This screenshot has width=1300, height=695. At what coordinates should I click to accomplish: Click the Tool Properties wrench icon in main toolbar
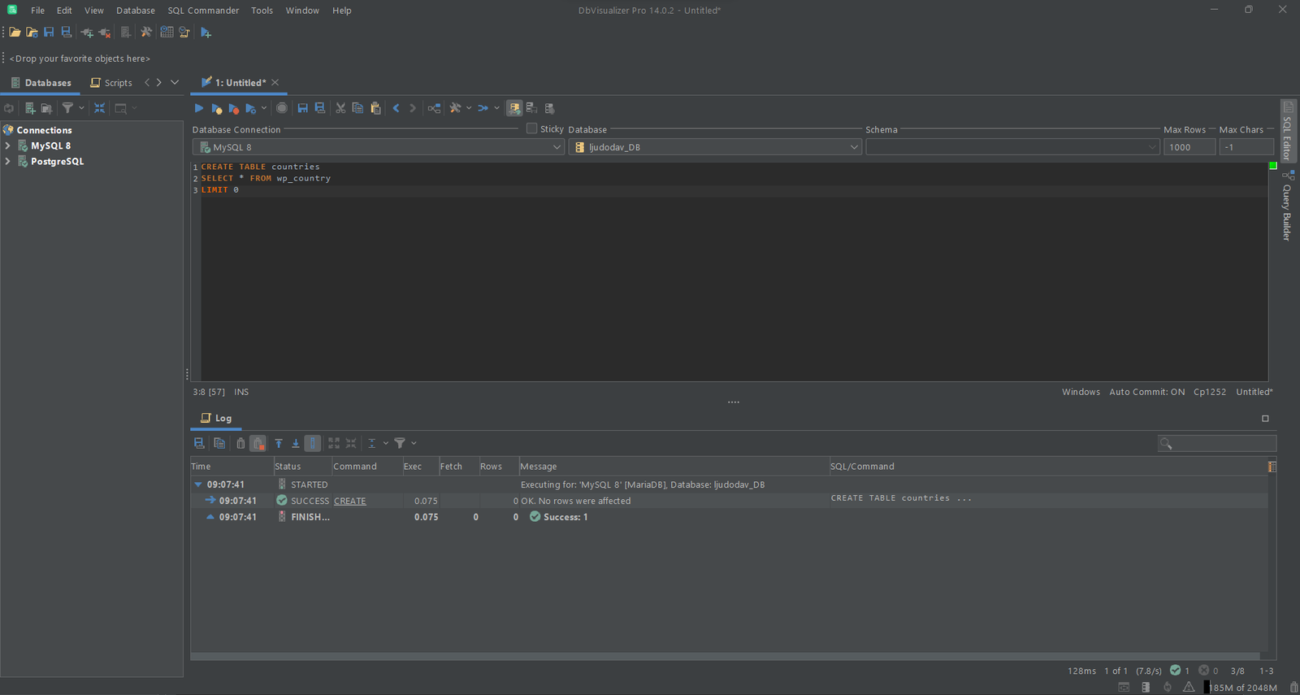tap(146, 33)
